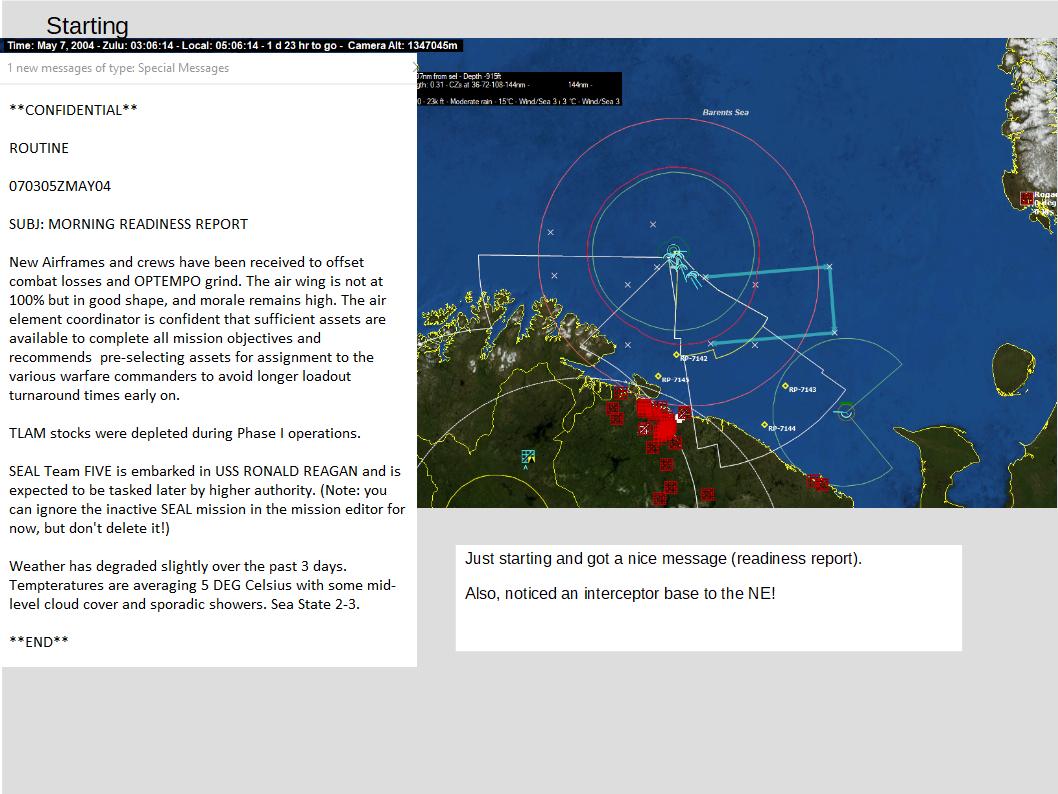Select the RP-7142 reference point diamond
The image size is (1058, 794).
(676, 355)
